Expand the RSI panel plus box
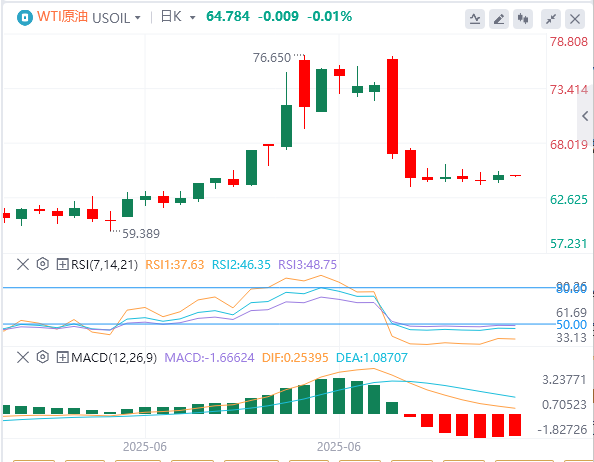The height and width of the screenshot is (462, 594). [62, 264]
